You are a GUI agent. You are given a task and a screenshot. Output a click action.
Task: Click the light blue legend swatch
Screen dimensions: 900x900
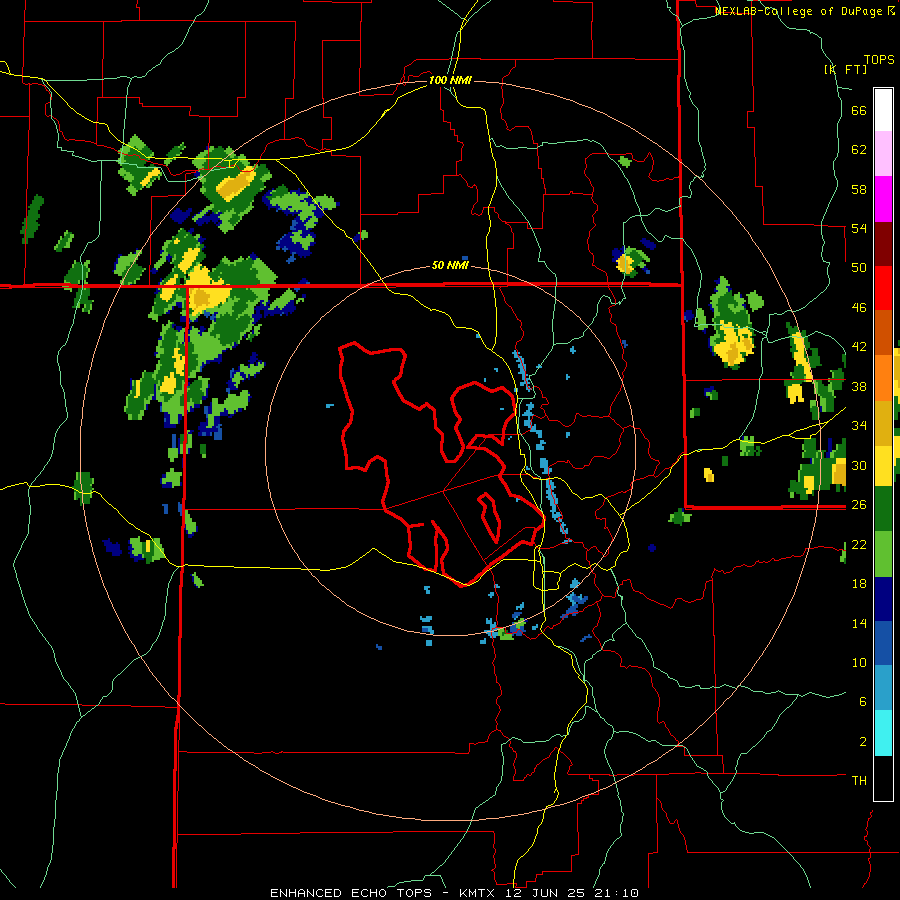coord(883,688)
